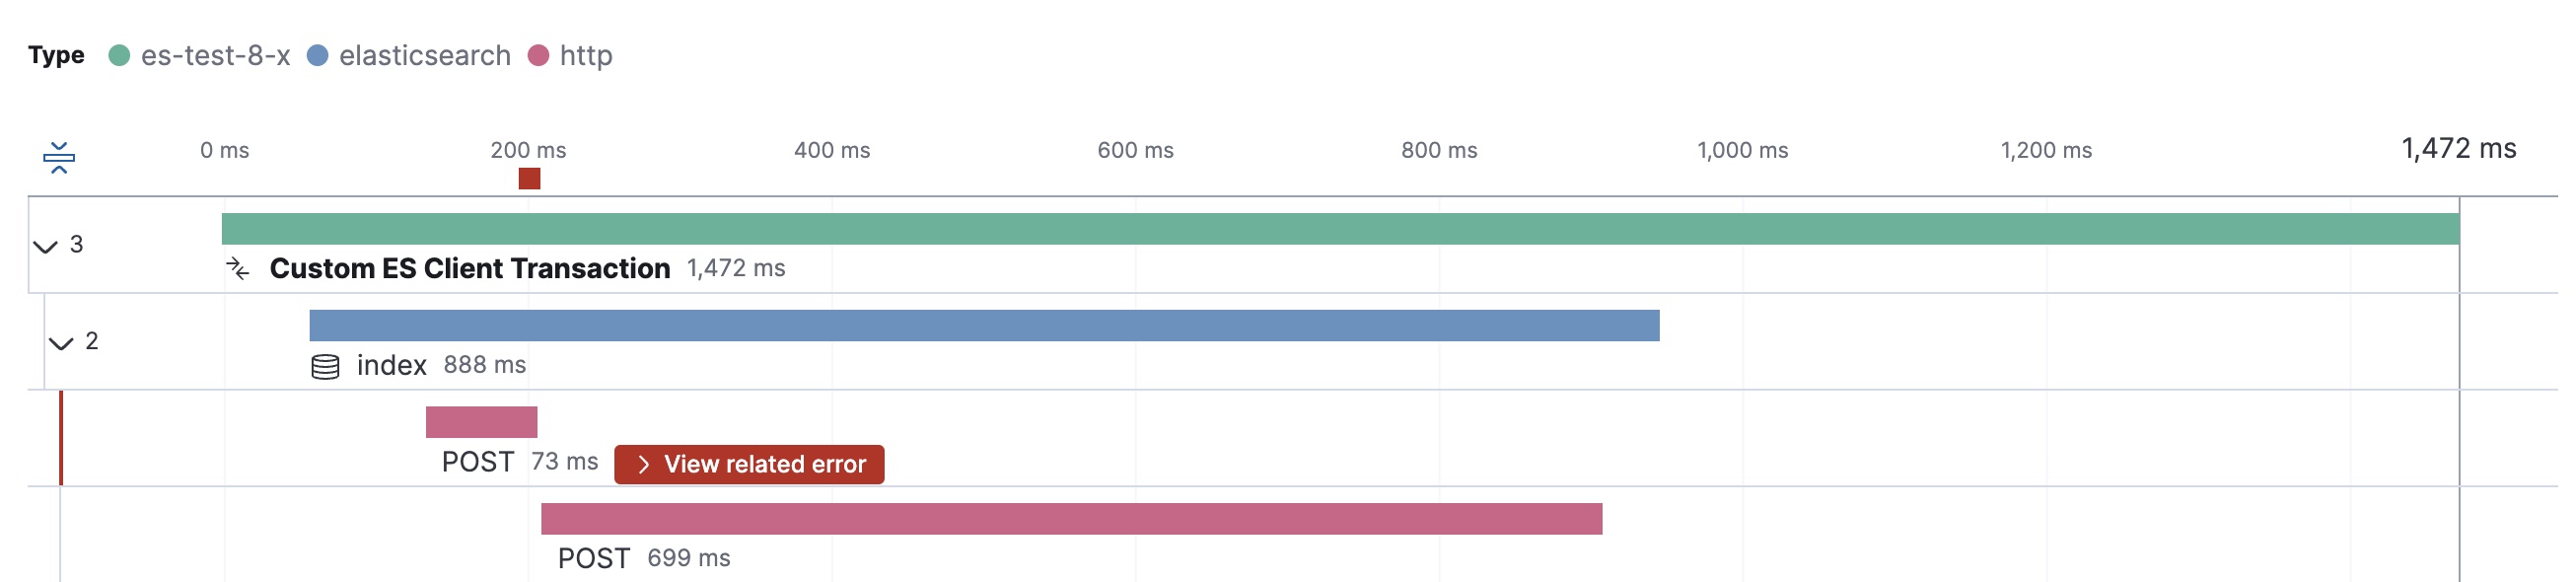
Task: Select the blue elasticsearch legend dot
Action: (x=319, y=55)
